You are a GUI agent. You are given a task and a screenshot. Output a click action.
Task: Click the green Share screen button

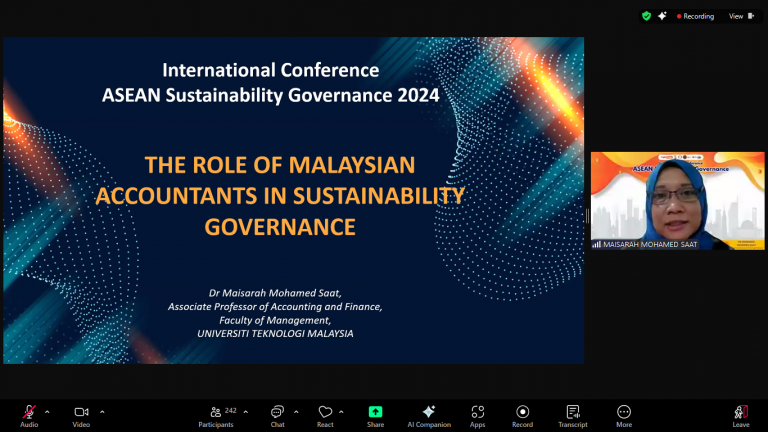click(x=376, y=416)
